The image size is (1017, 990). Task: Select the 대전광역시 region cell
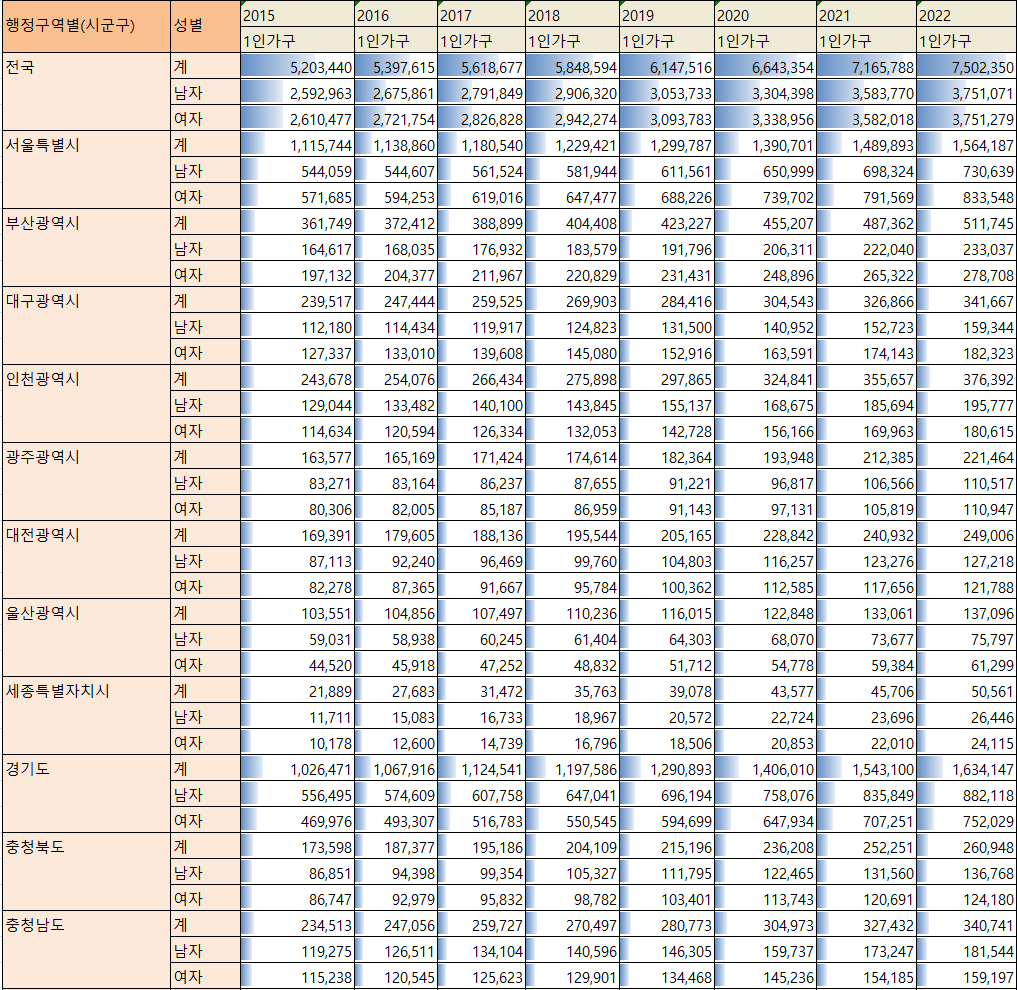(x=86, y=559)
